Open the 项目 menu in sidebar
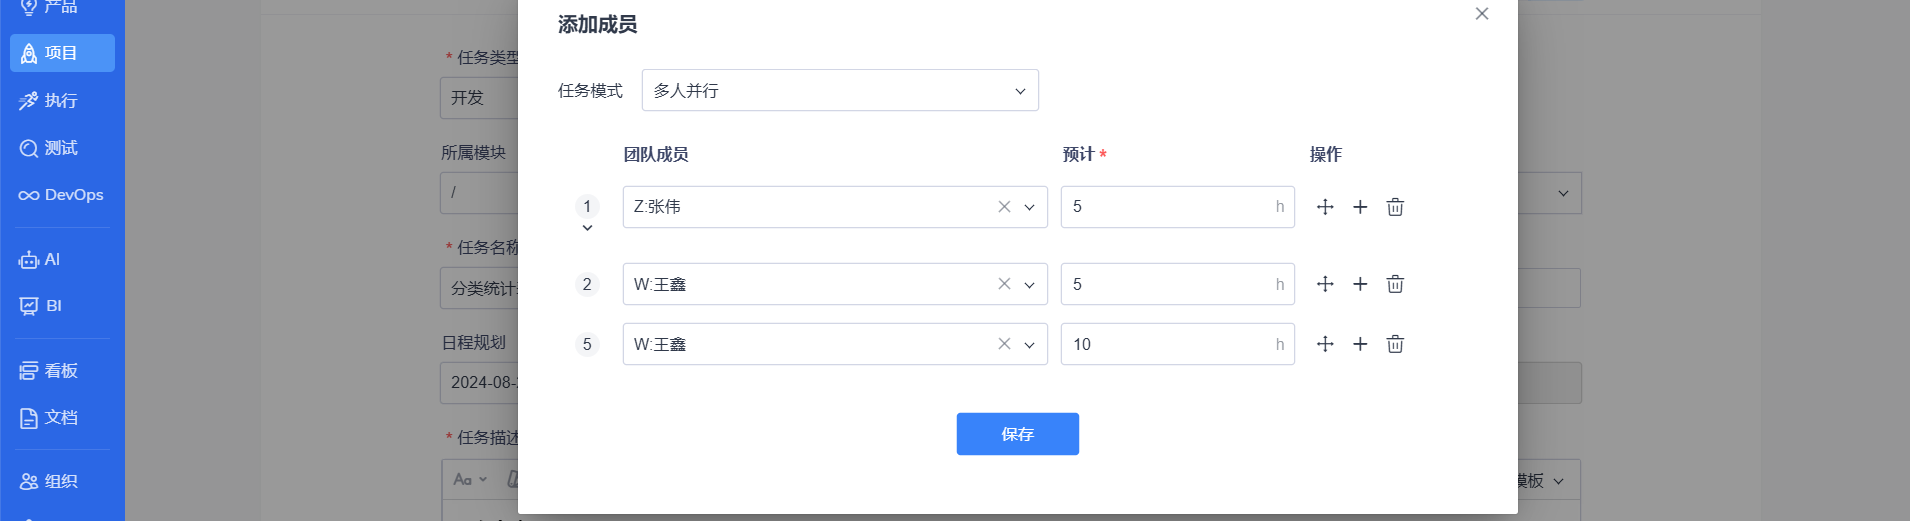Viewport: 1910px width, 521px height. tap(62, 53)
